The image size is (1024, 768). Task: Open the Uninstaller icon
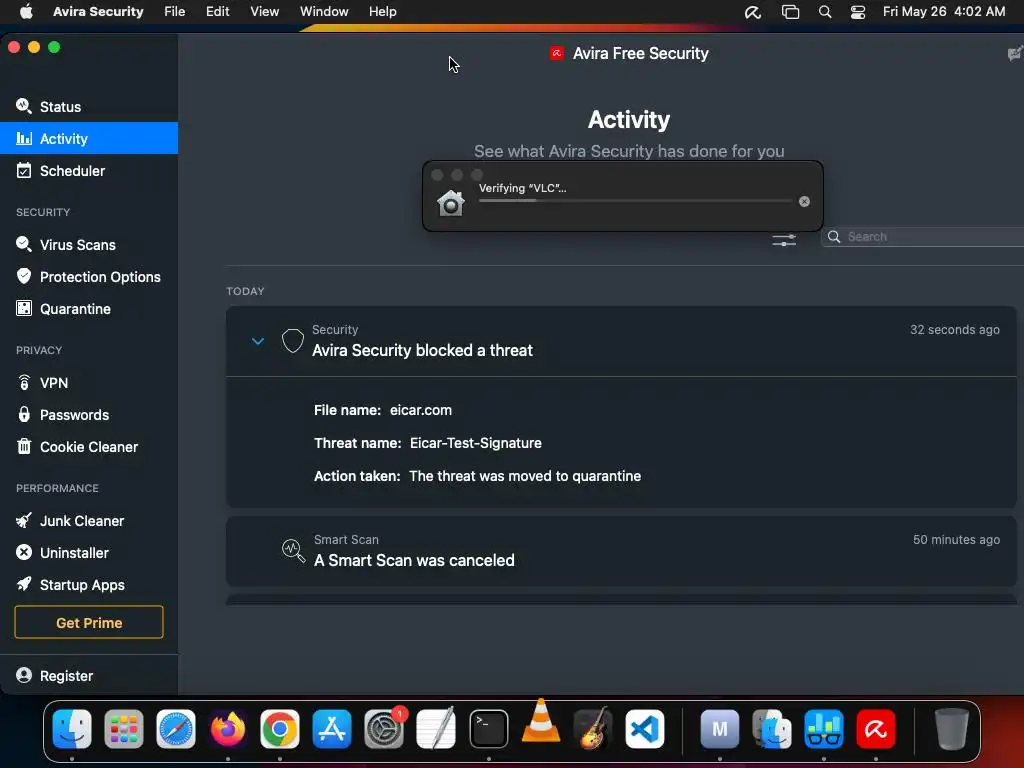24,552
